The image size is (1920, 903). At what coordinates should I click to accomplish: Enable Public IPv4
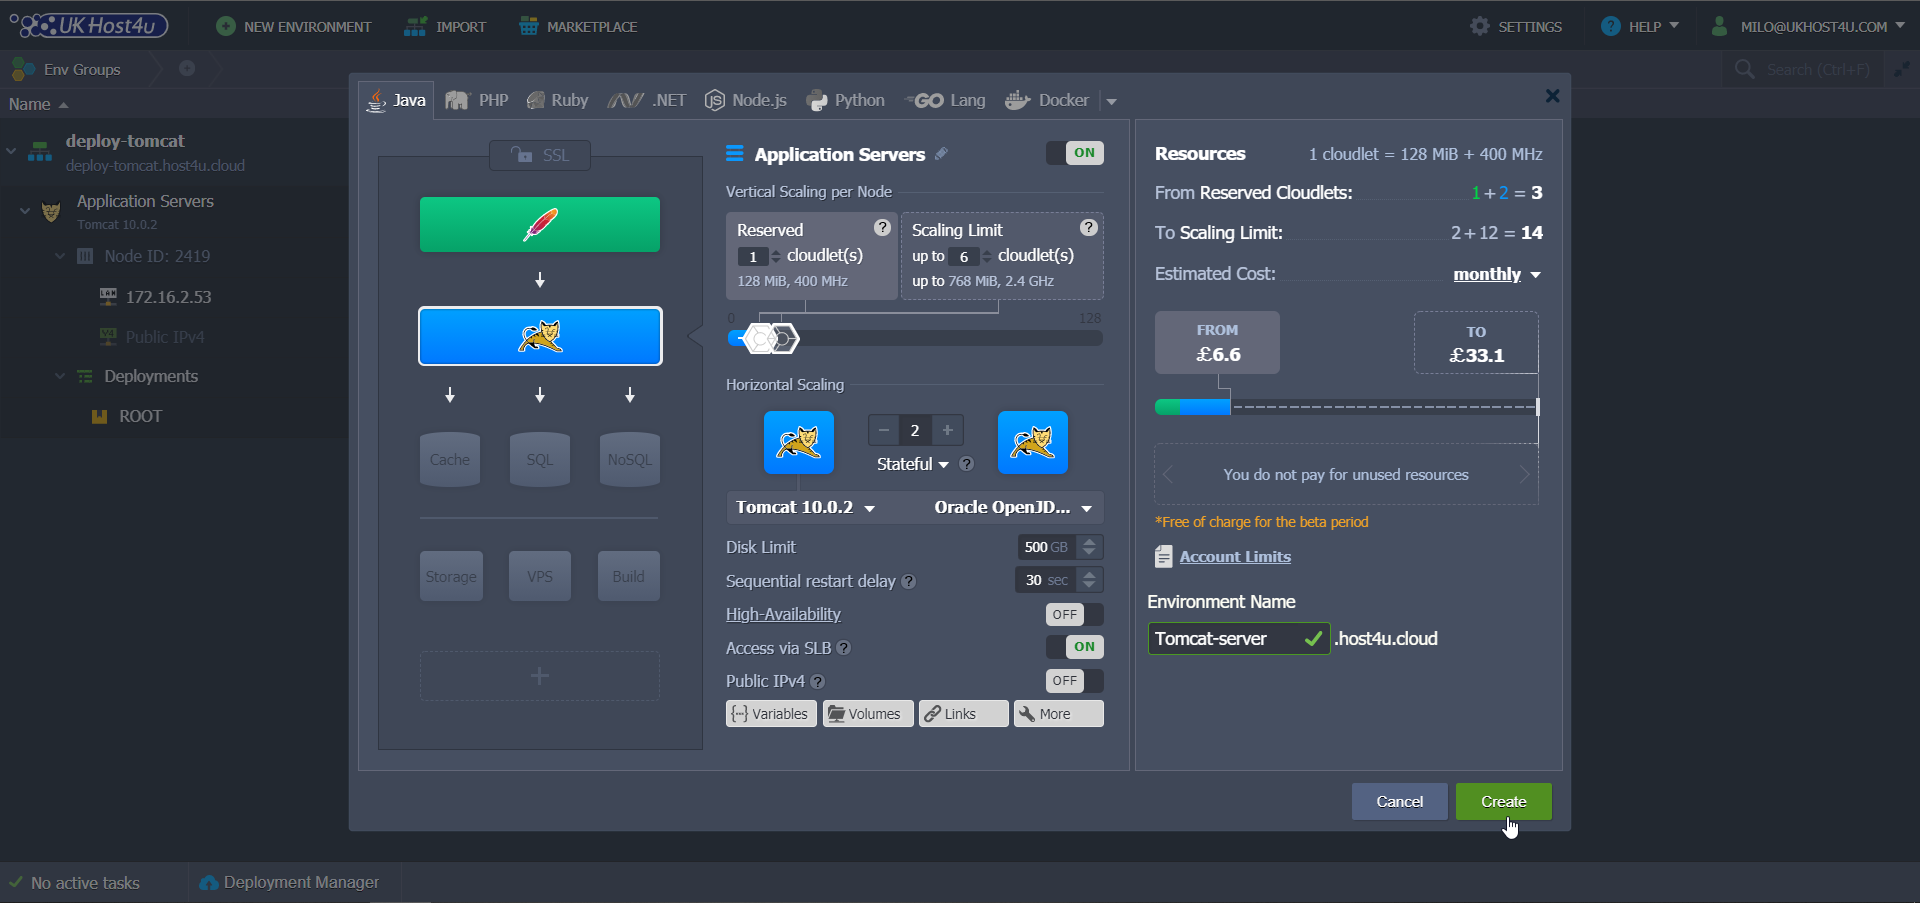(x=1072, y=681)
